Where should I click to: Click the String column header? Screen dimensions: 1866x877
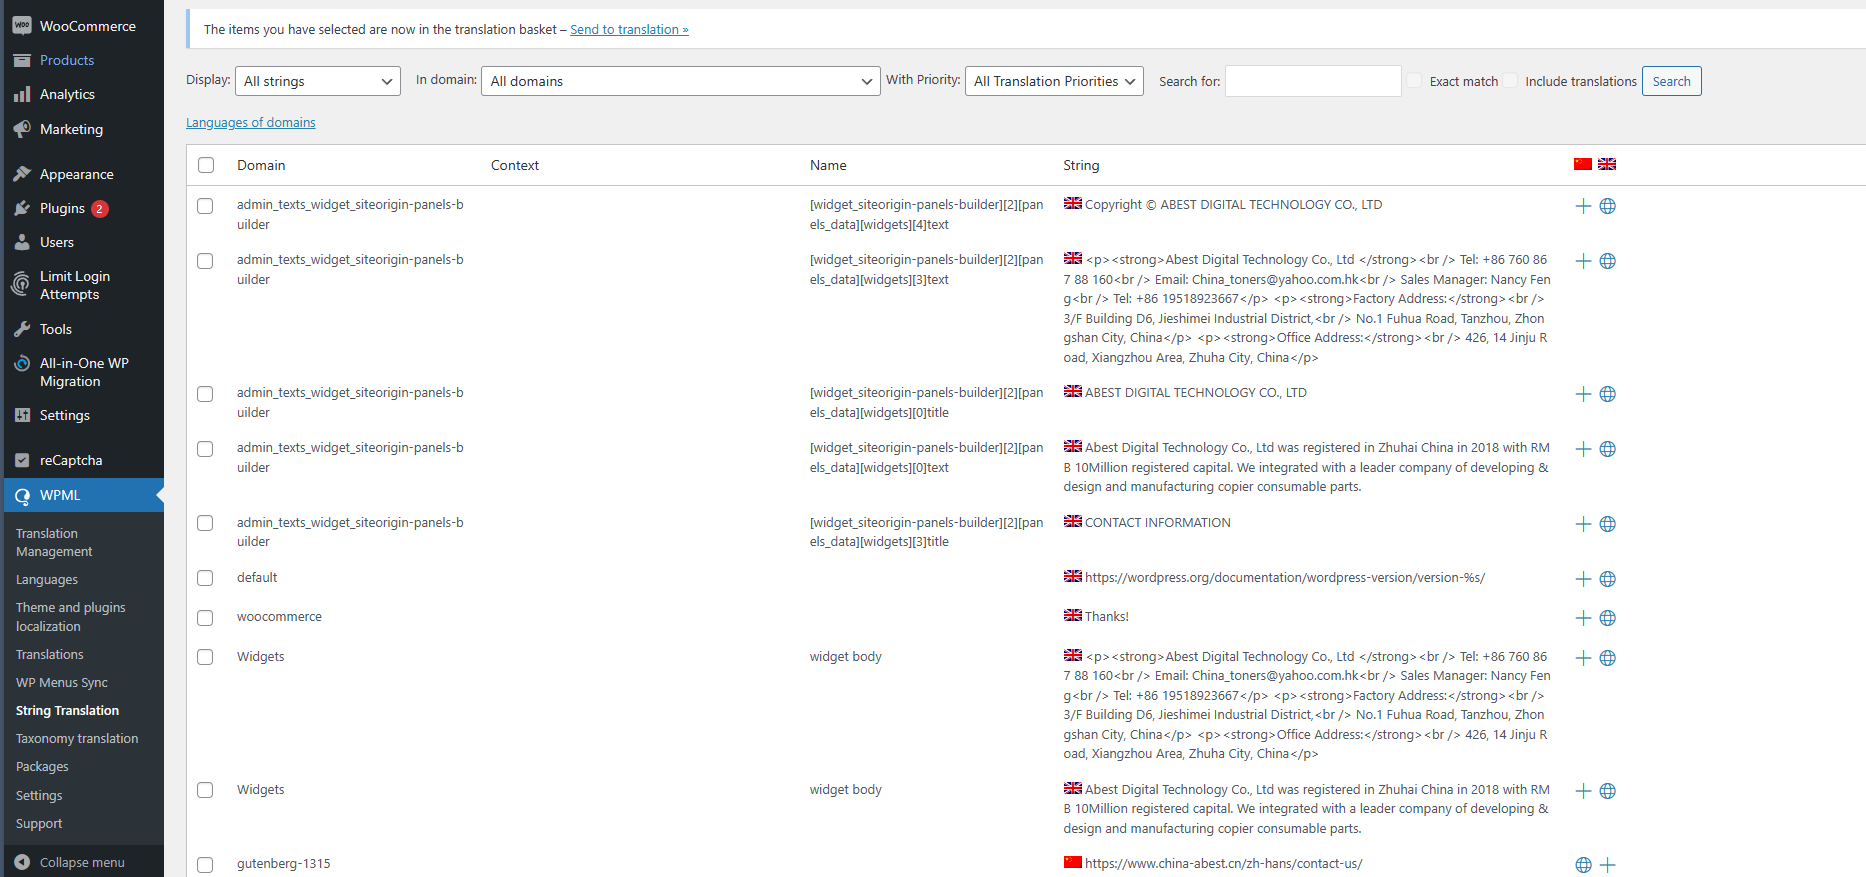[1081, 166]
